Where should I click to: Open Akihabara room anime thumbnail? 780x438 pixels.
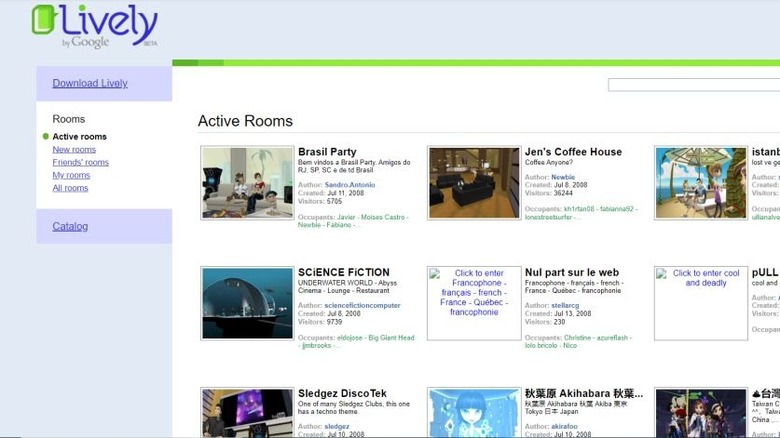coord(474,413)
